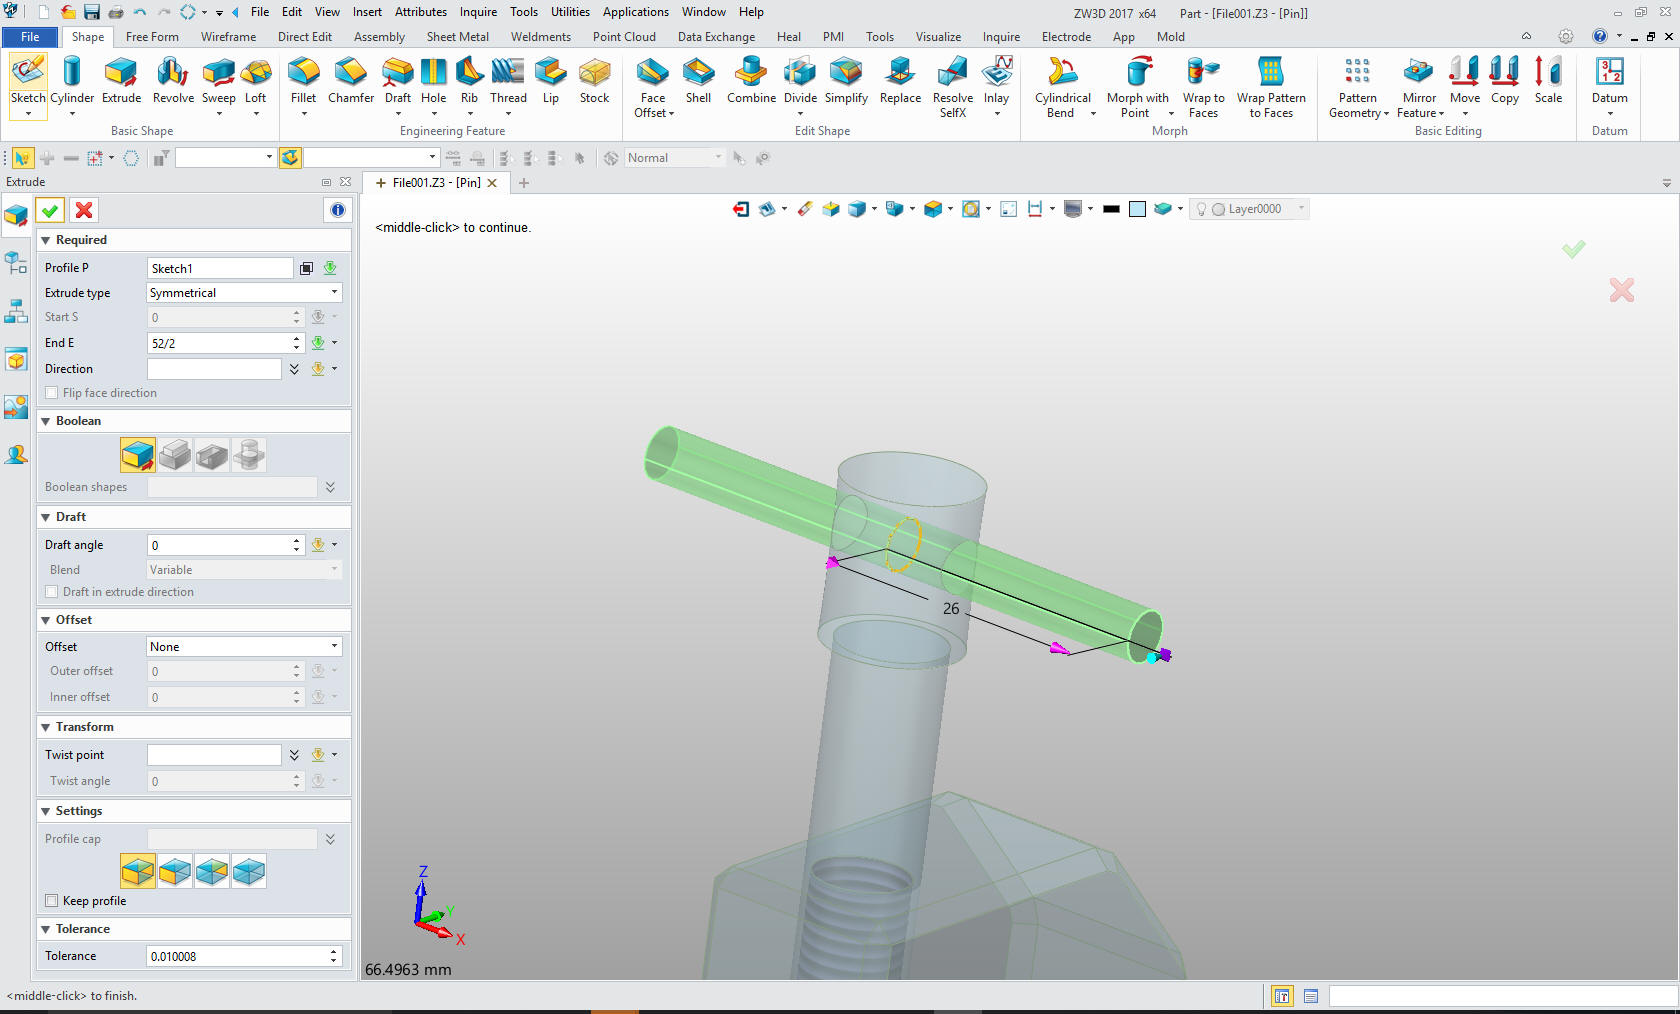Open the Utilities menu
1680x1014 pixels.
(570, 12)
